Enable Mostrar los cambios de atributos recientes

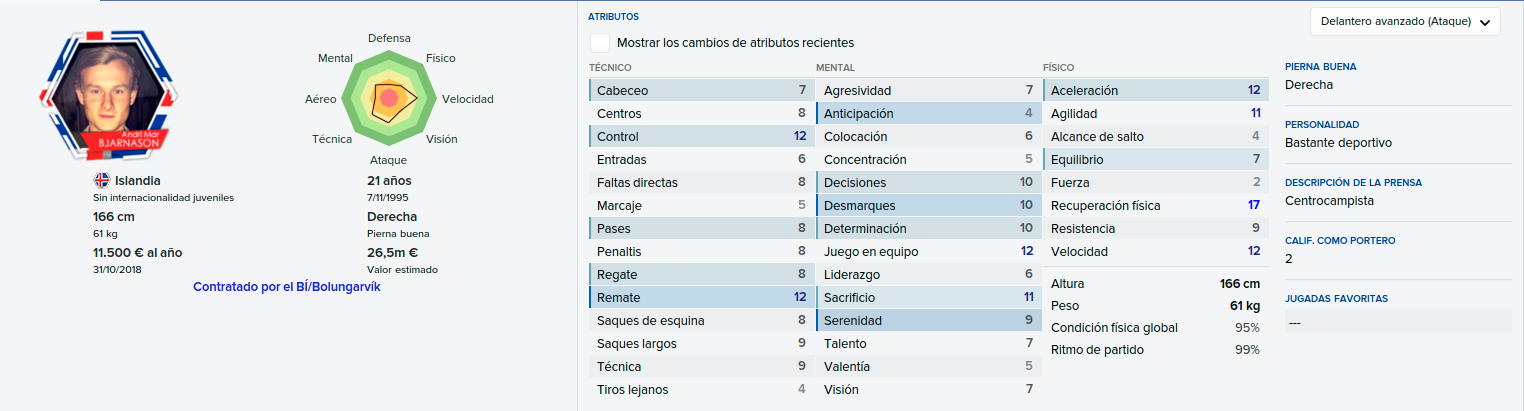pyautogui.click(x=600, y=43)
